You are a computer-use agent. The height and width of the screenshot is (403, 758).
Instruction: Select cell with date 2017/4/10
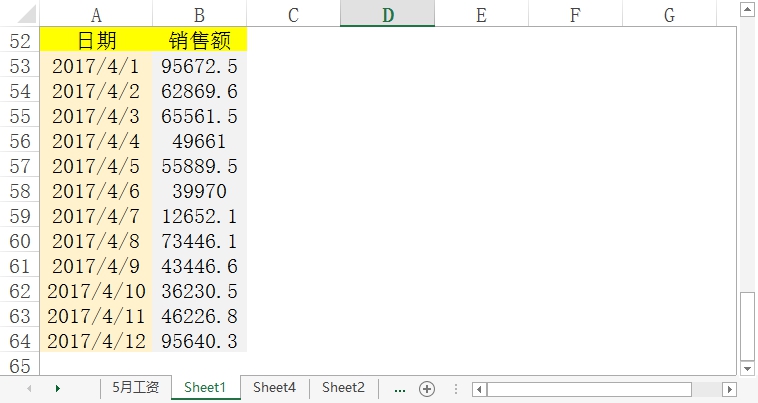click(x=96, y=291)
